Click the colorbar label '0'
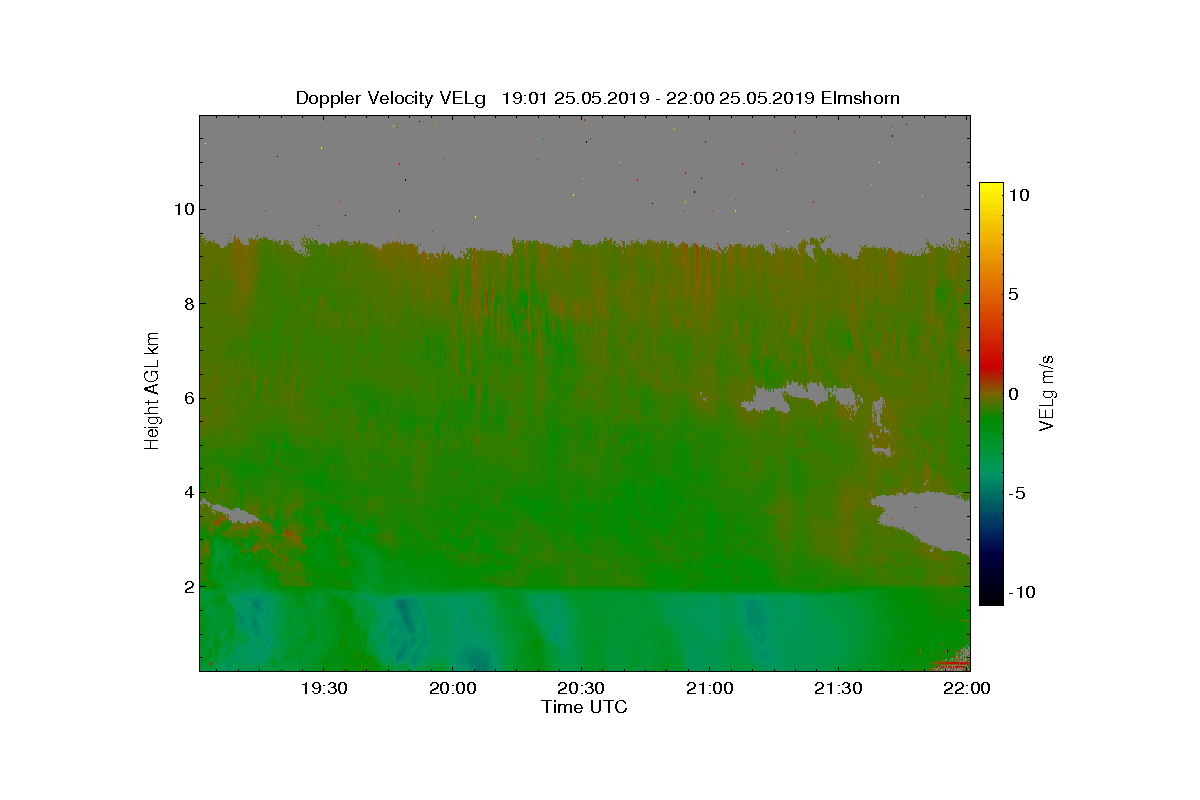 [1013, 394]
